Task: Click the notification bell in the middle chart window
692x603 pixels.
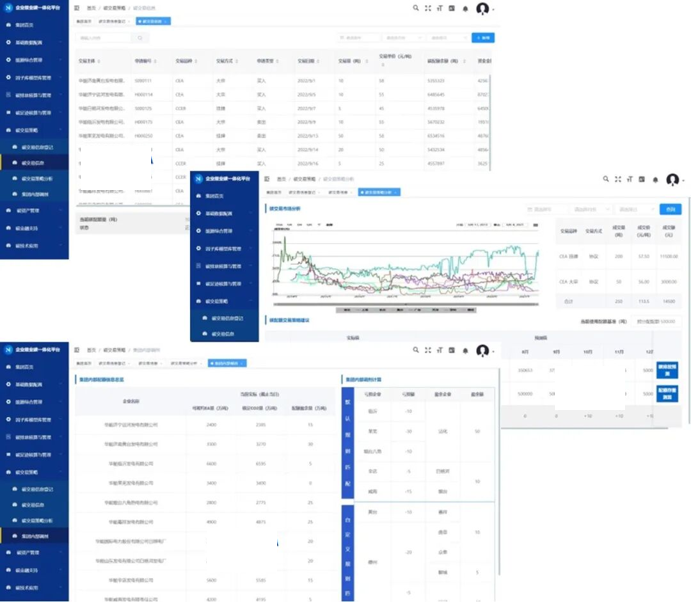Action: click(656, 181)
